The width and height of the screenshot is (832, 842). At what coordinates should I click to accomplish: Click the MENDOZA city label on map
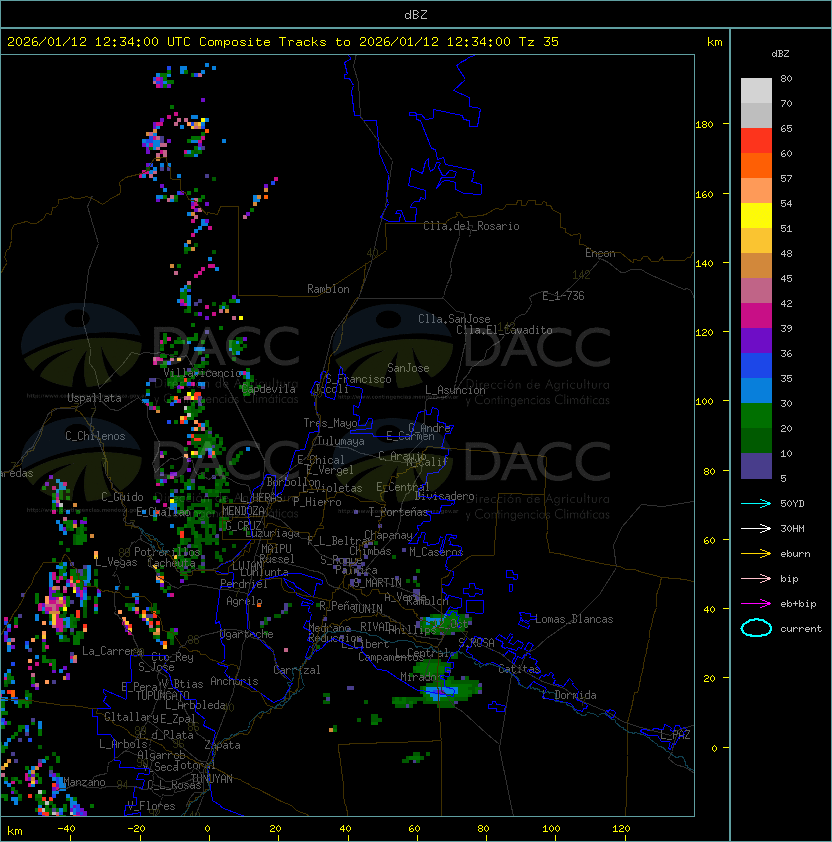pyautogui.click(x=243, y=511)
